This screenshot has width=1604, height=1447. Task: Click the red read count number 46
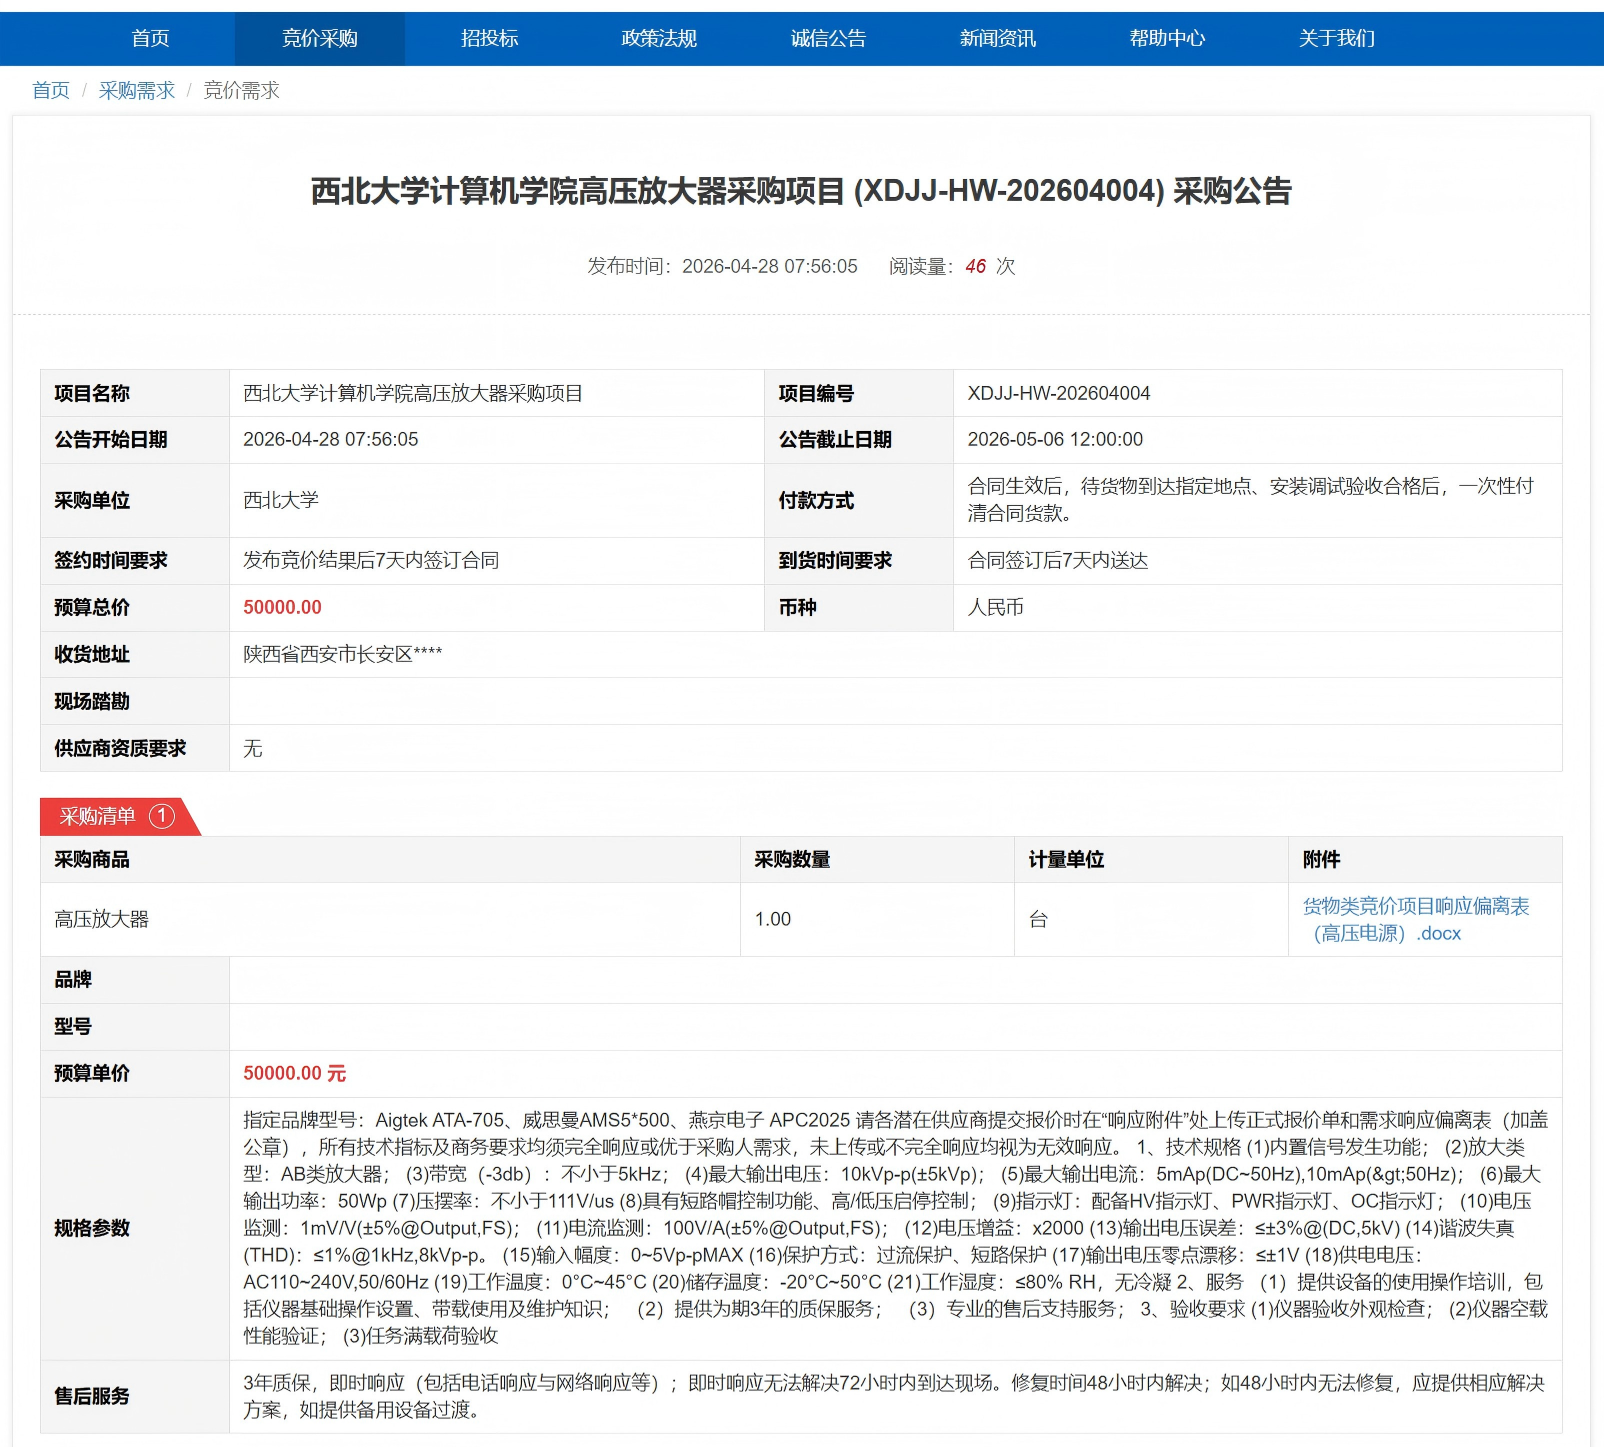pos(975,266)
